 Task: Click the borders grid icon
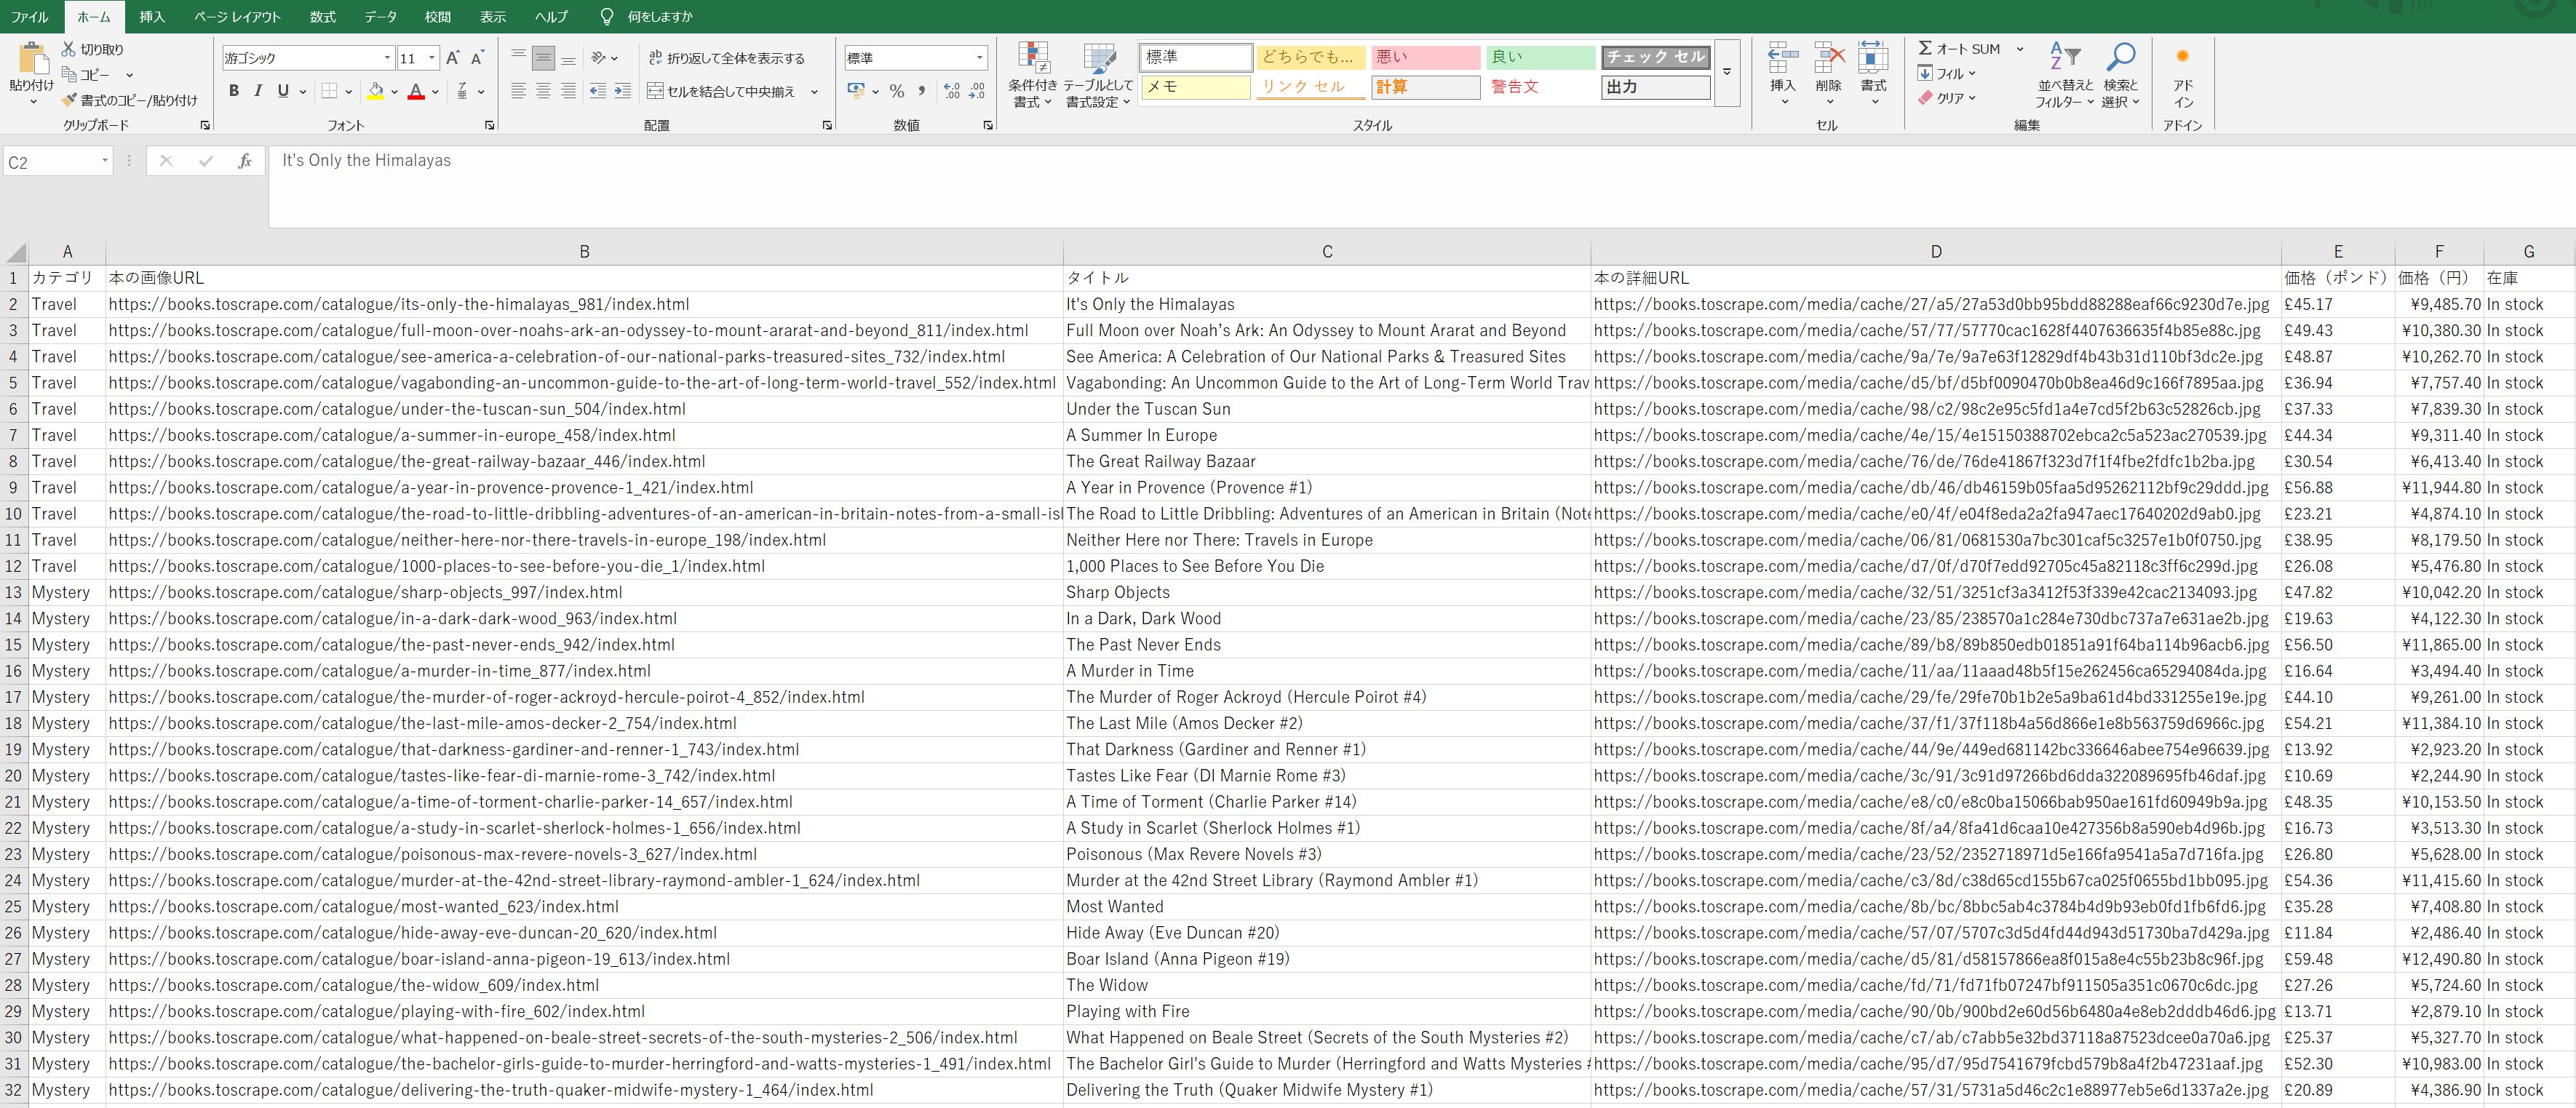(x=329, y=91)
